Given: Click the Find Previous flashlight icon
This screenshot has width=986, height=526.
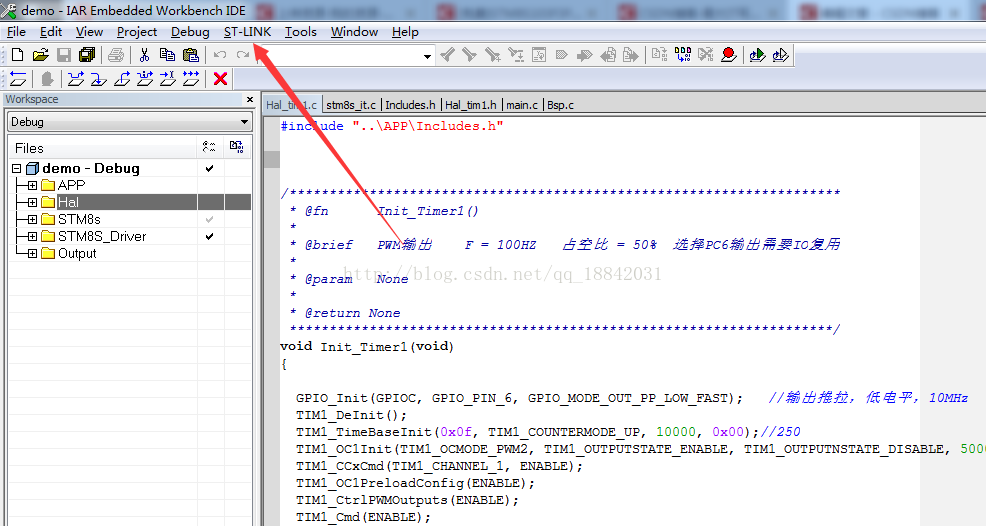Looking at the screenshot, I should tap(447, 55).
